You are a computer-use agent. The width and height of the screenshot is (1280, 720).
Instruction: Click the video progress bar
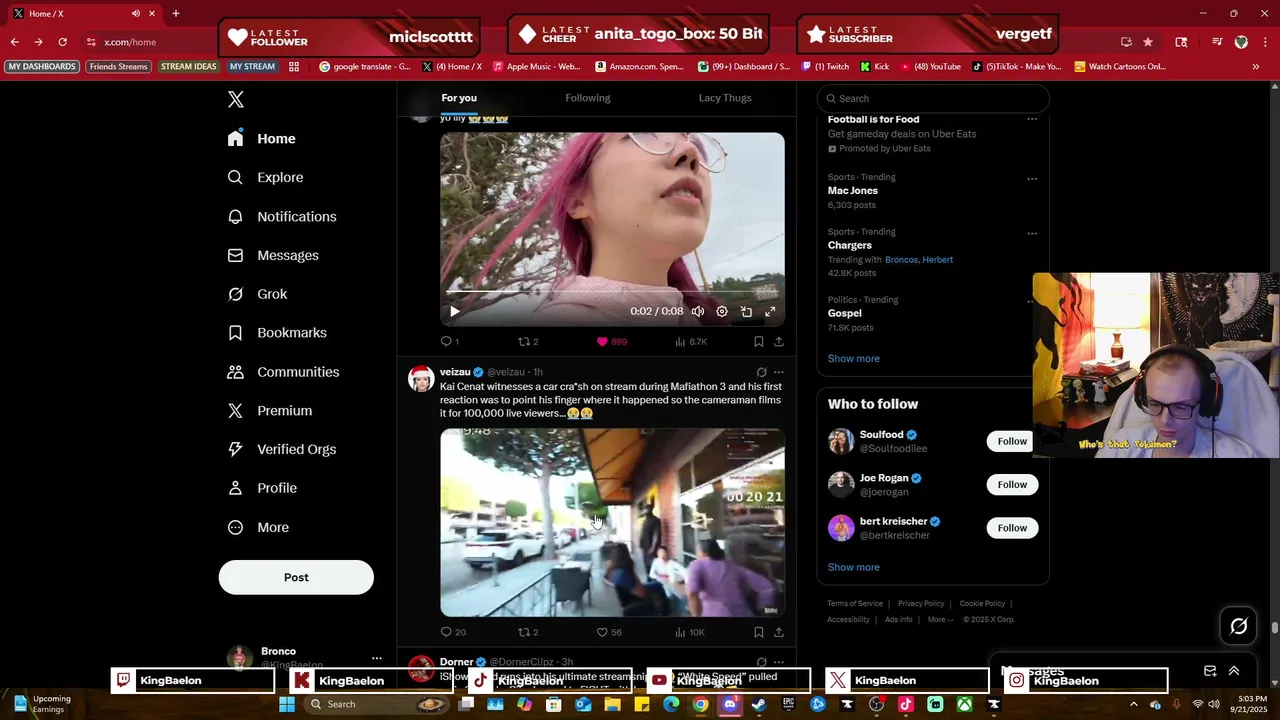612,294
